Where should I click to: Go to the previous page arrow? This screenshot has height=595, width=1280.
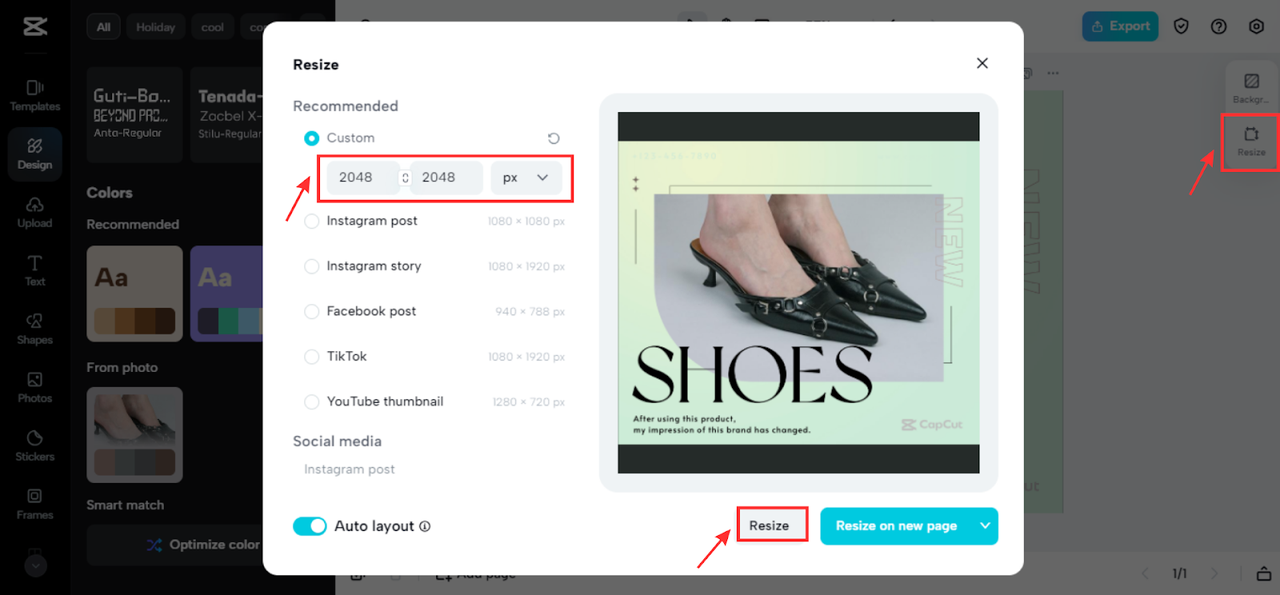coord(1146,574)
